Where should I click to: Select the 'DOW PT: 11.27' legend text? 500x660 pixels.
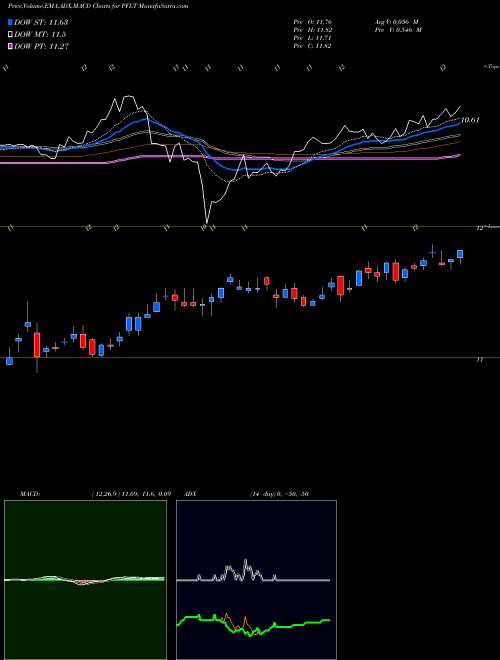[x=41, y=46]
